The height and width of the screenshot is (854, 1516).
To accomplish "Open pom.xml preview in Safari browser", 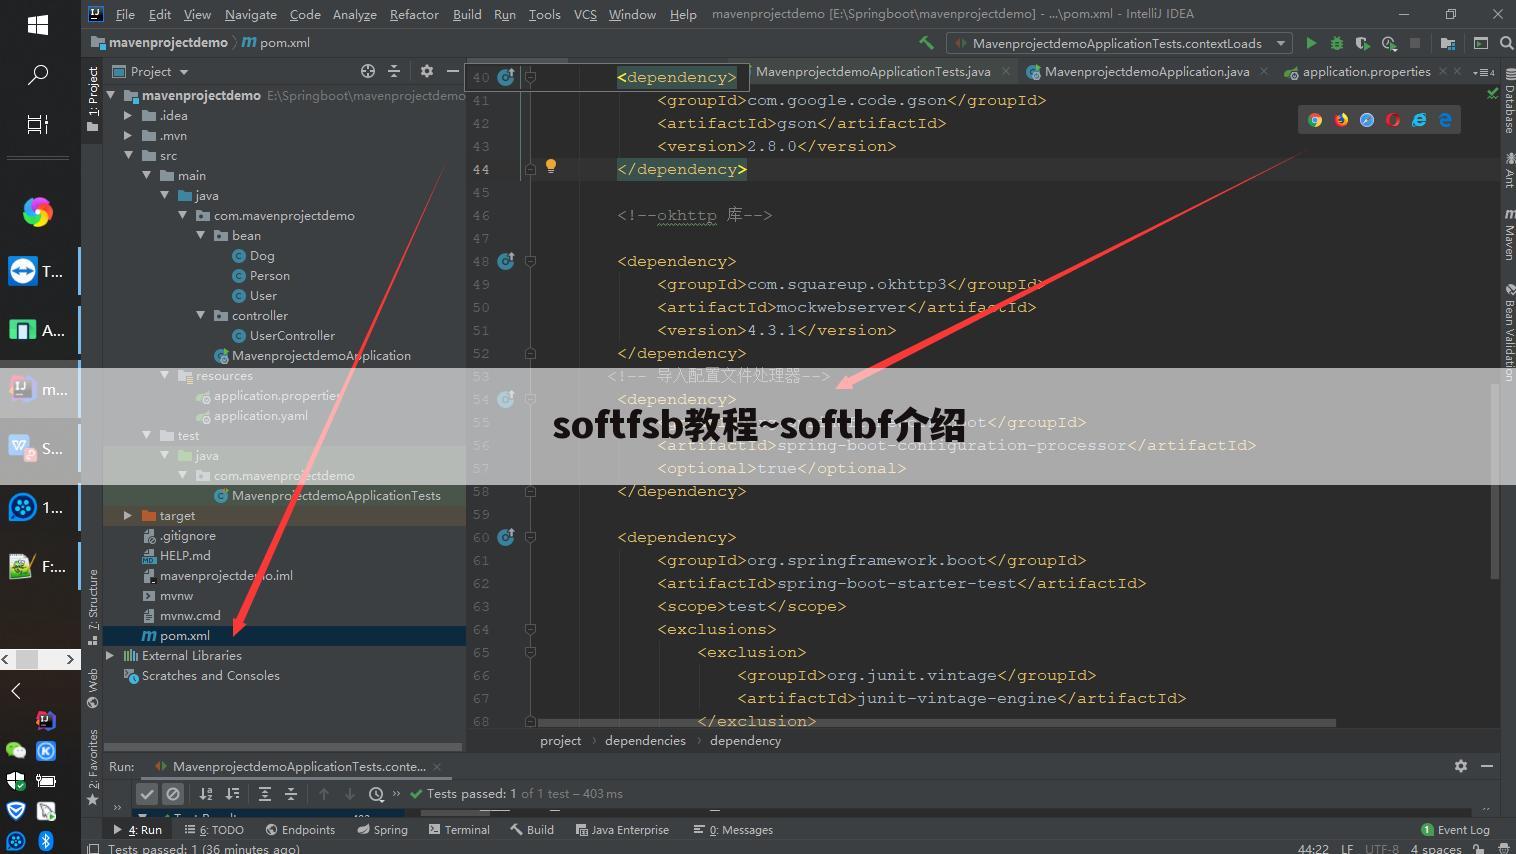I will (x=1367, y=120).
